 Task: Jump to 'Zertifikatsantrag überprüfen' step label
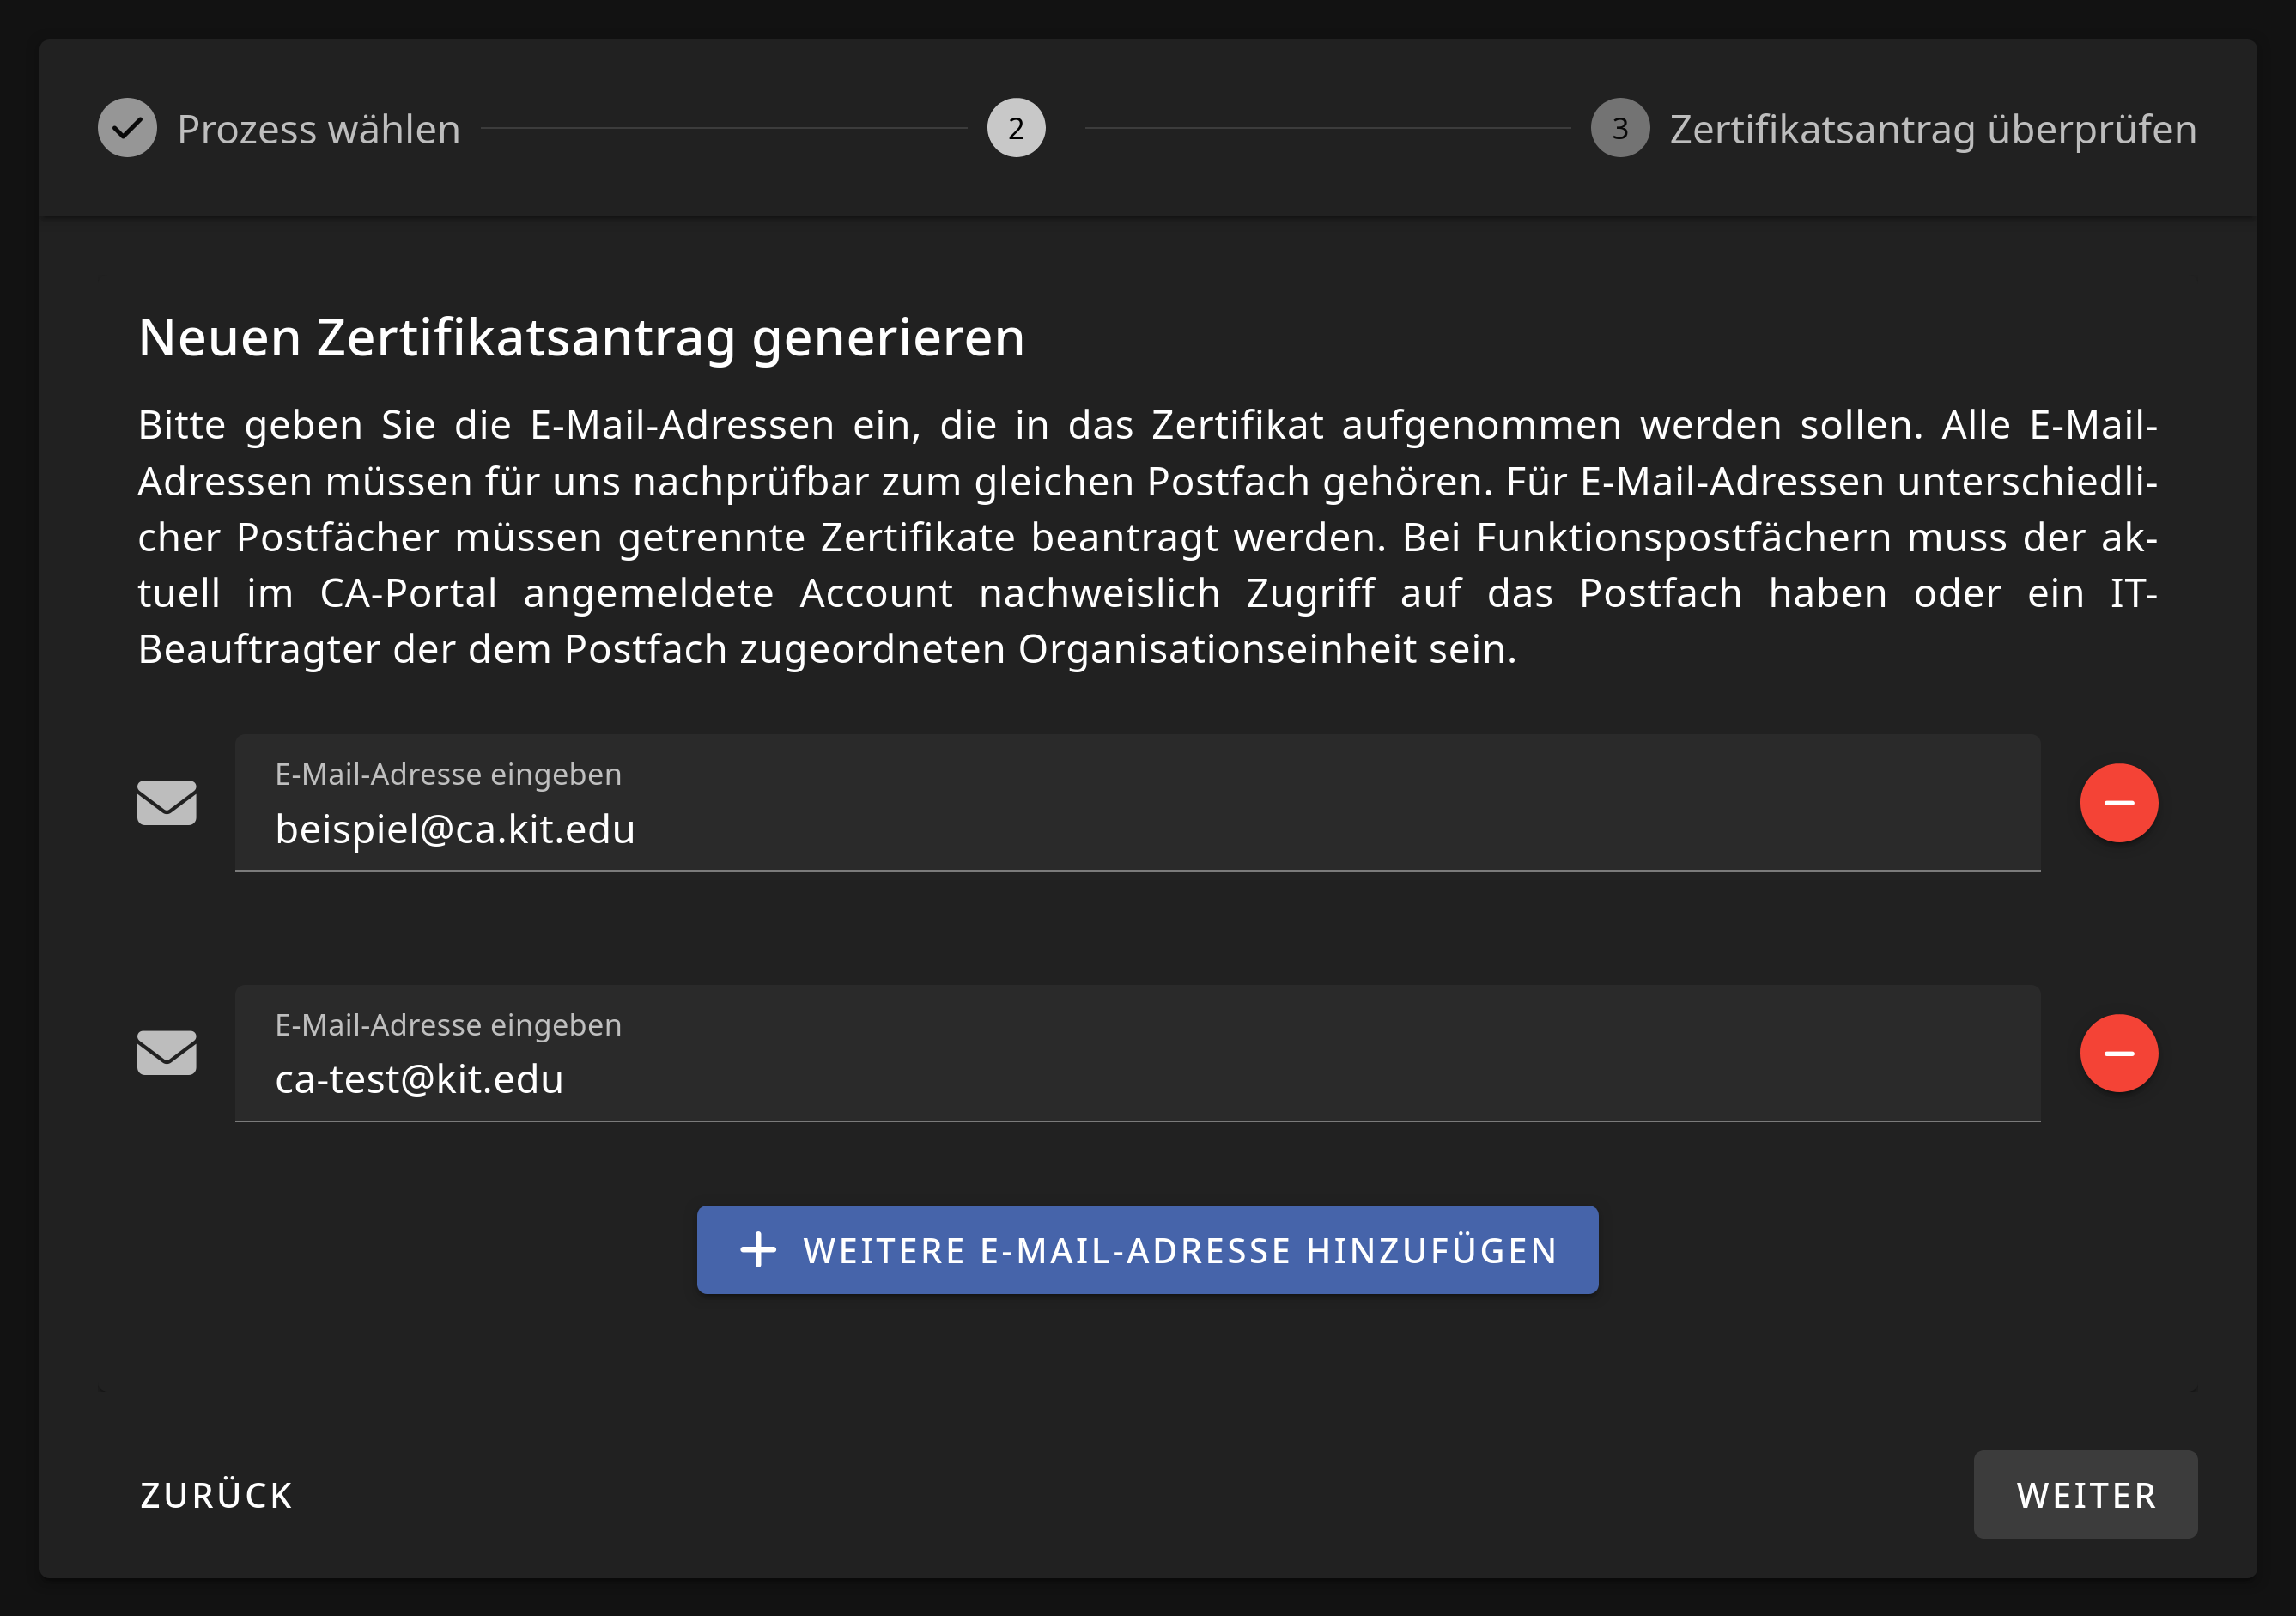[1932, 130]
